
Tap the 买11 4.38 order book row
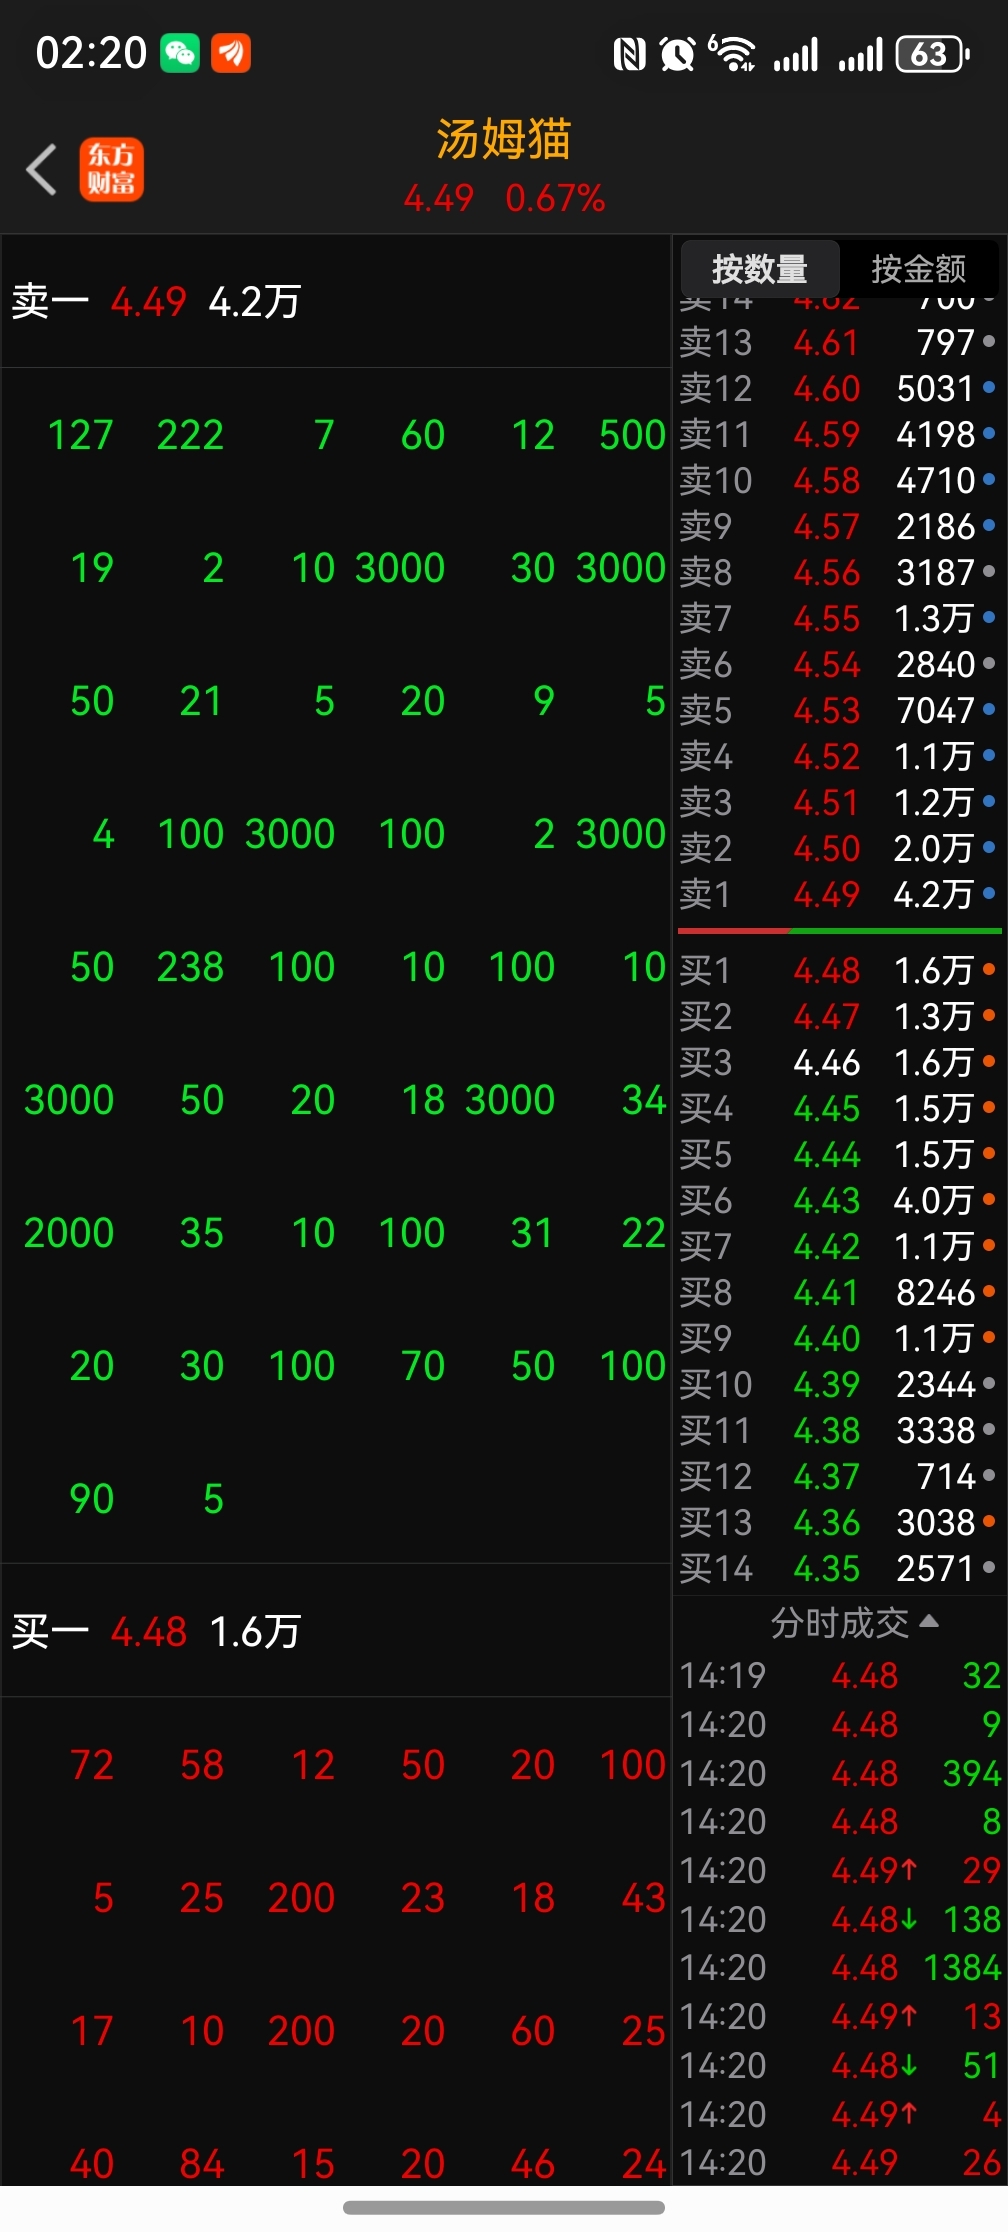coord(839,1430)
